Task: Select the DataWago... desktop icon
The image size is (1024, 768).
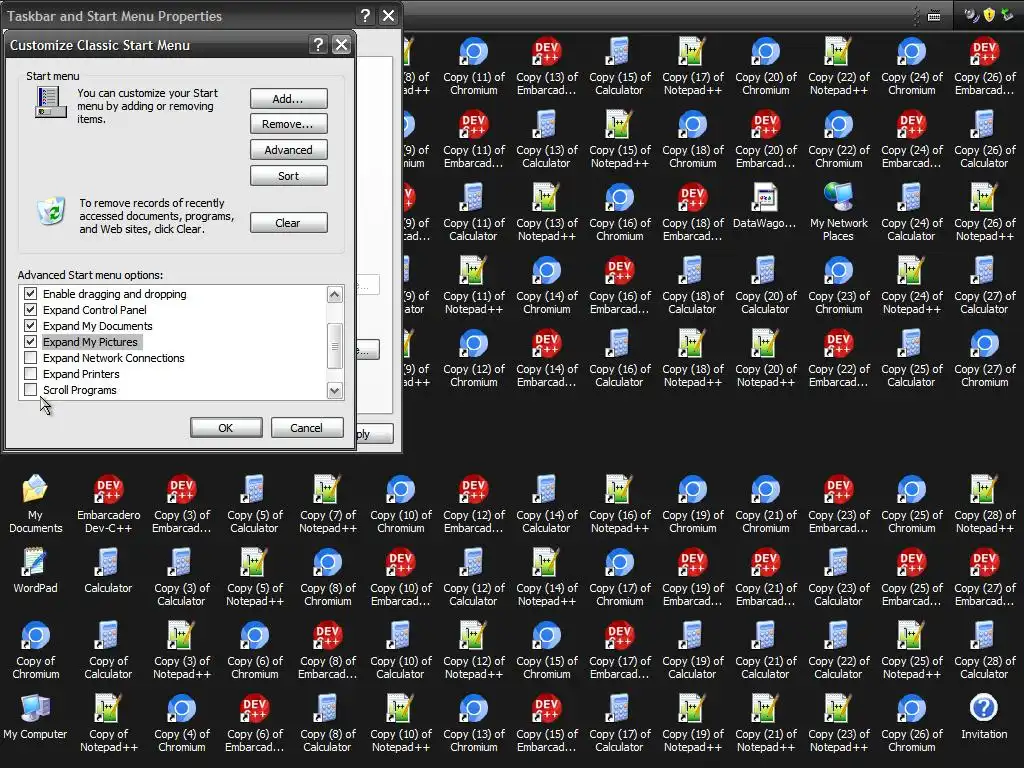Action: point(765,206)
